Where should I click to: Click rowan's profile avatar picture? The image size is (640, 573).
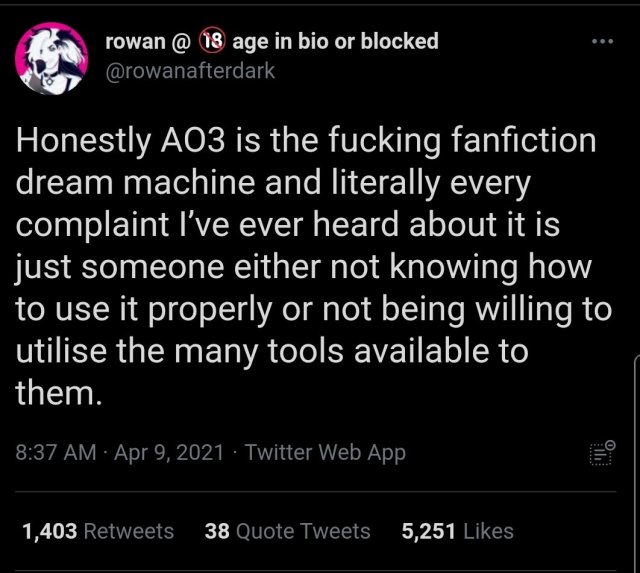point(47,60)
